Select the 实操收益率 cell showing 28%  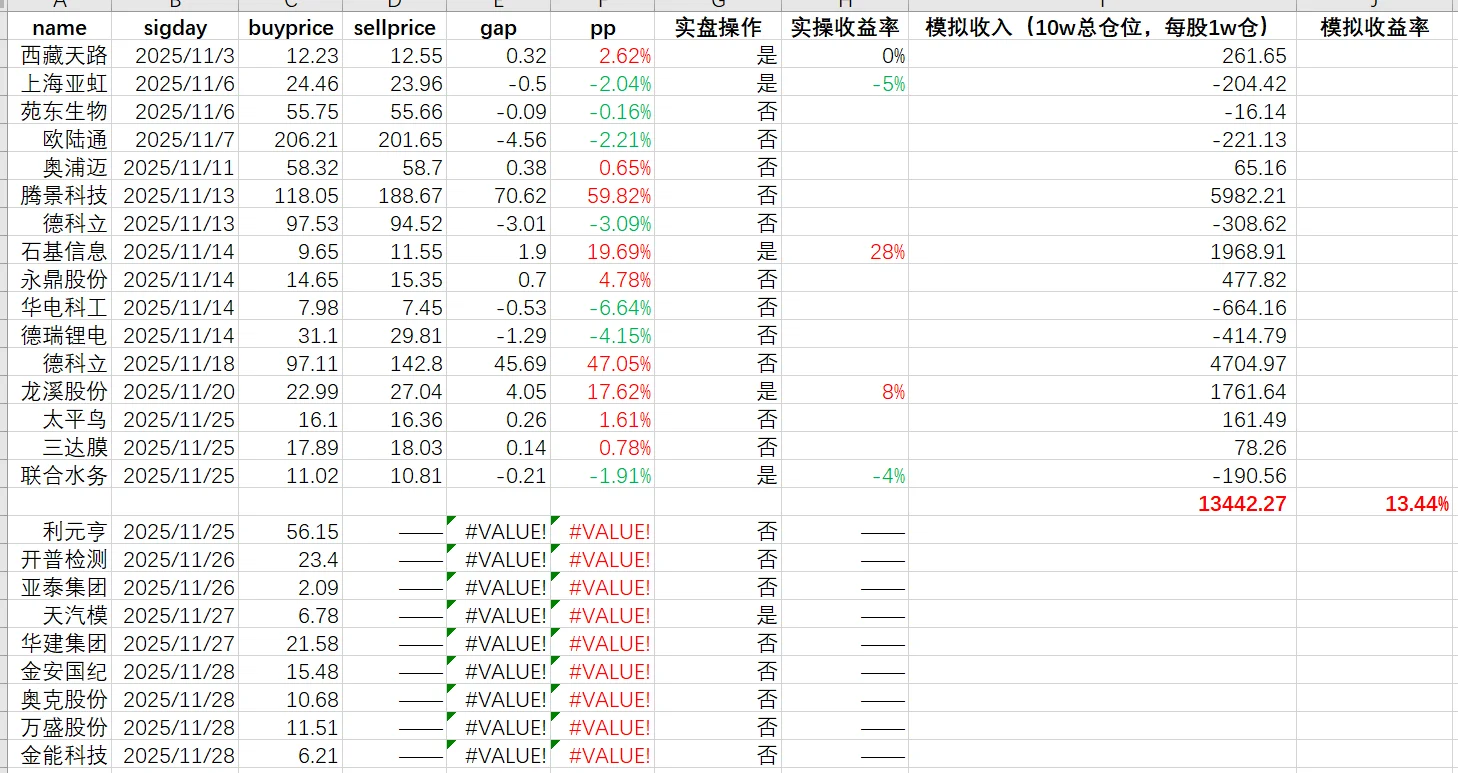(x=844, y=251)
